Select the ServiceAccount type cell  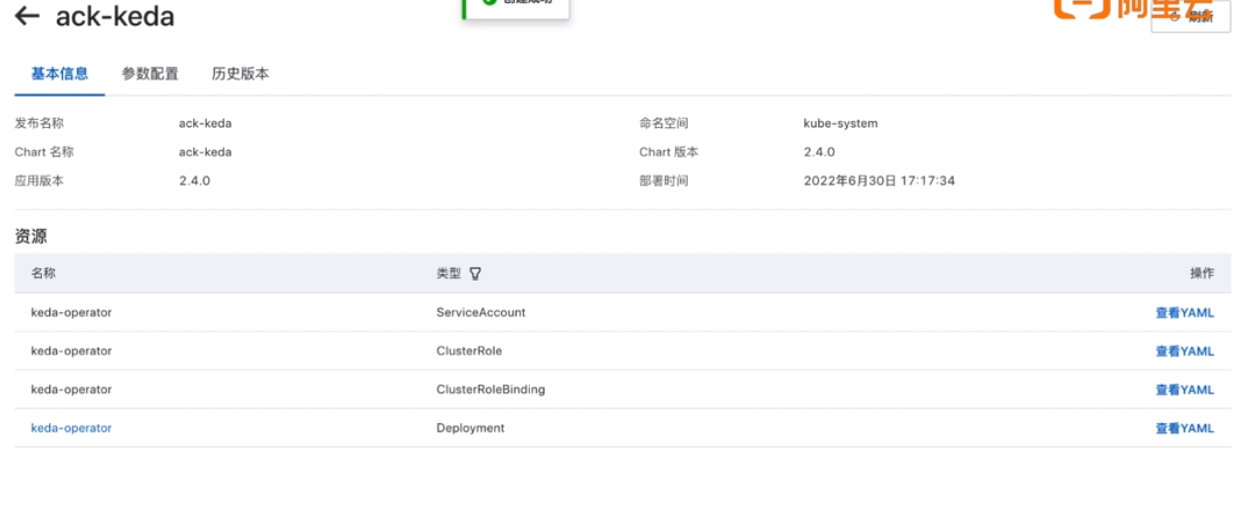click(481, 312)
